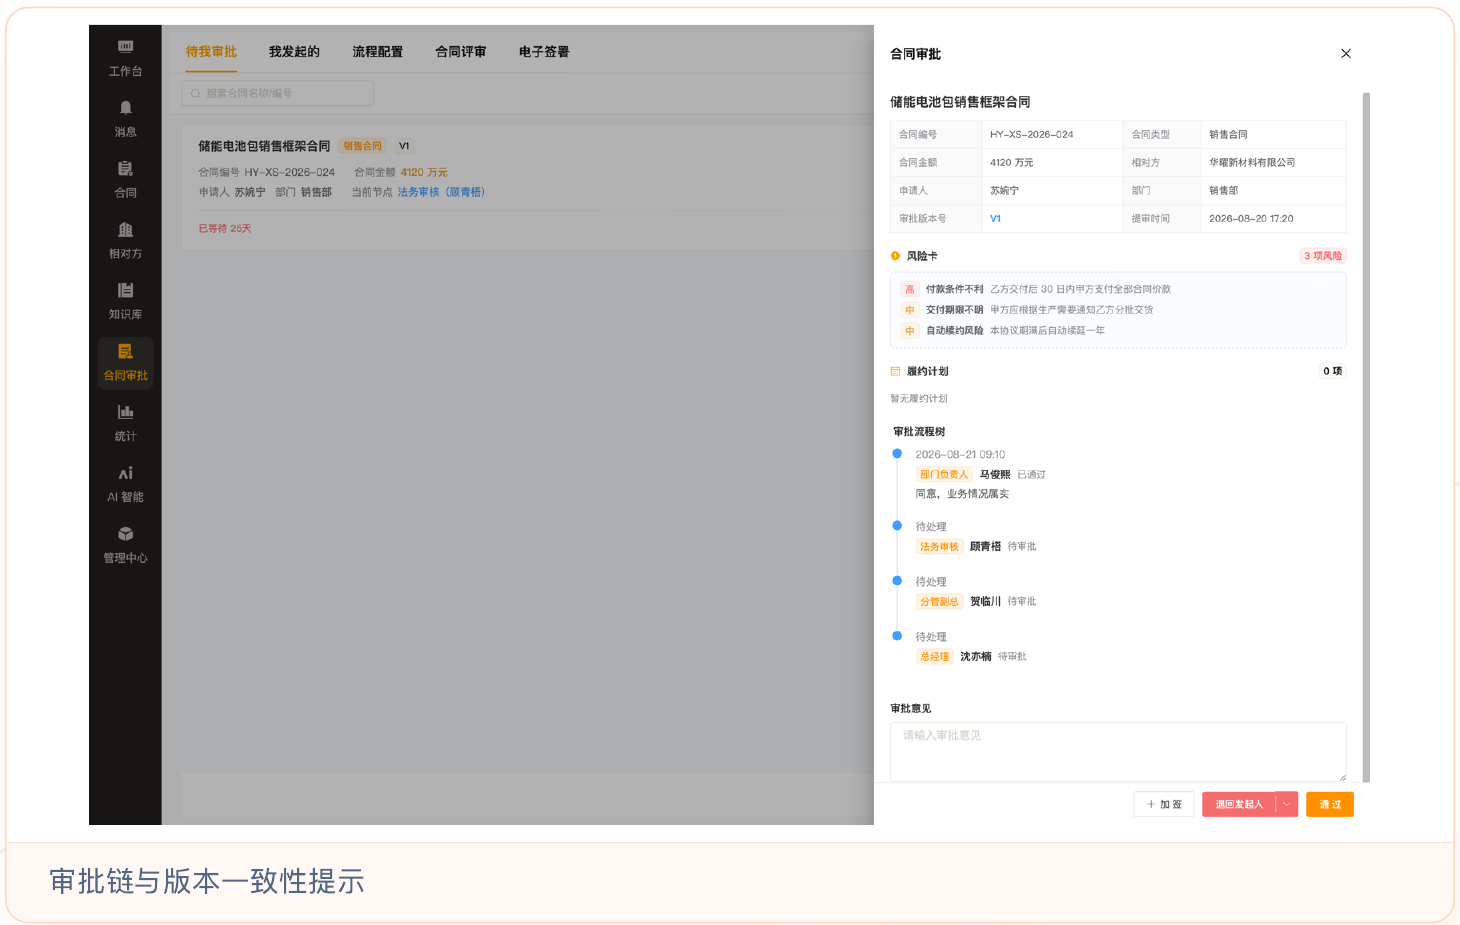Select the 付款条件不利 risk row
Image resolution: width=1460 pixels, height=925 pixels.
pyautogui.click(x=1118, y=289)
